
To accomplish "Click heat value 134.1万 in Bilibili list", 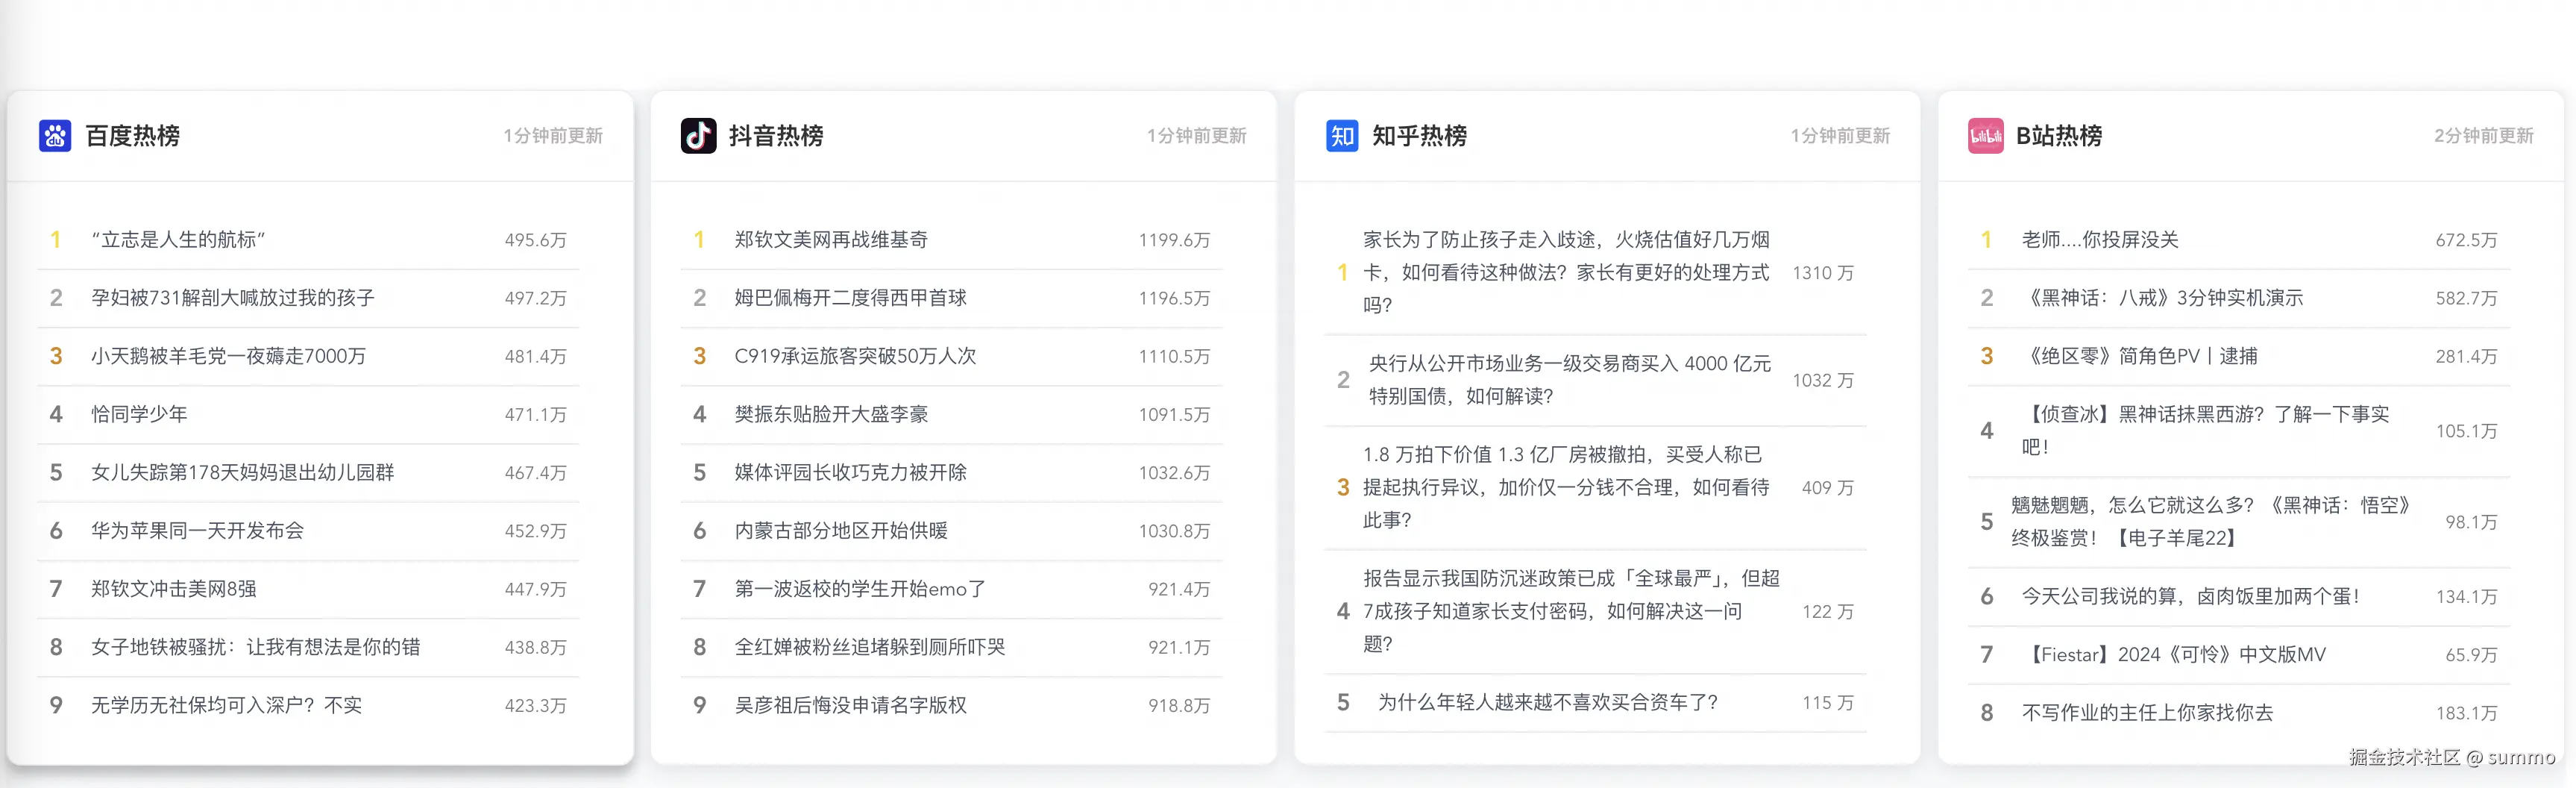I will pos(2466,597).
